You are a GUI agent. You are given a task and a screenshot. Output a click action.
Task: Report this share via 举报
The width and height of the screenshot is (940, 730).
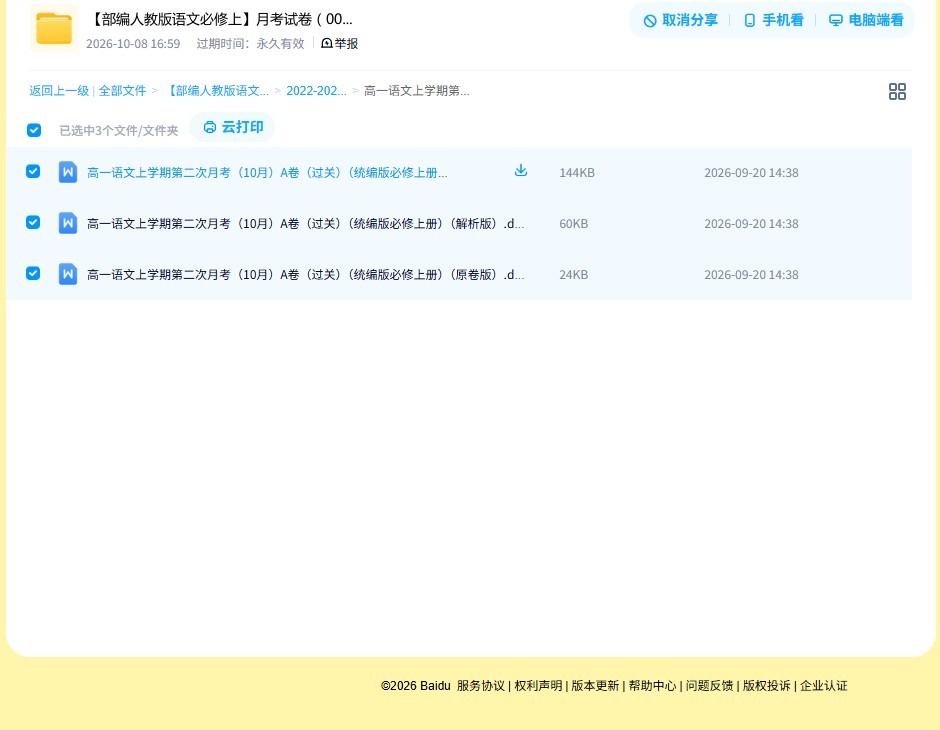pyautogui.click(x=339, y=43)
